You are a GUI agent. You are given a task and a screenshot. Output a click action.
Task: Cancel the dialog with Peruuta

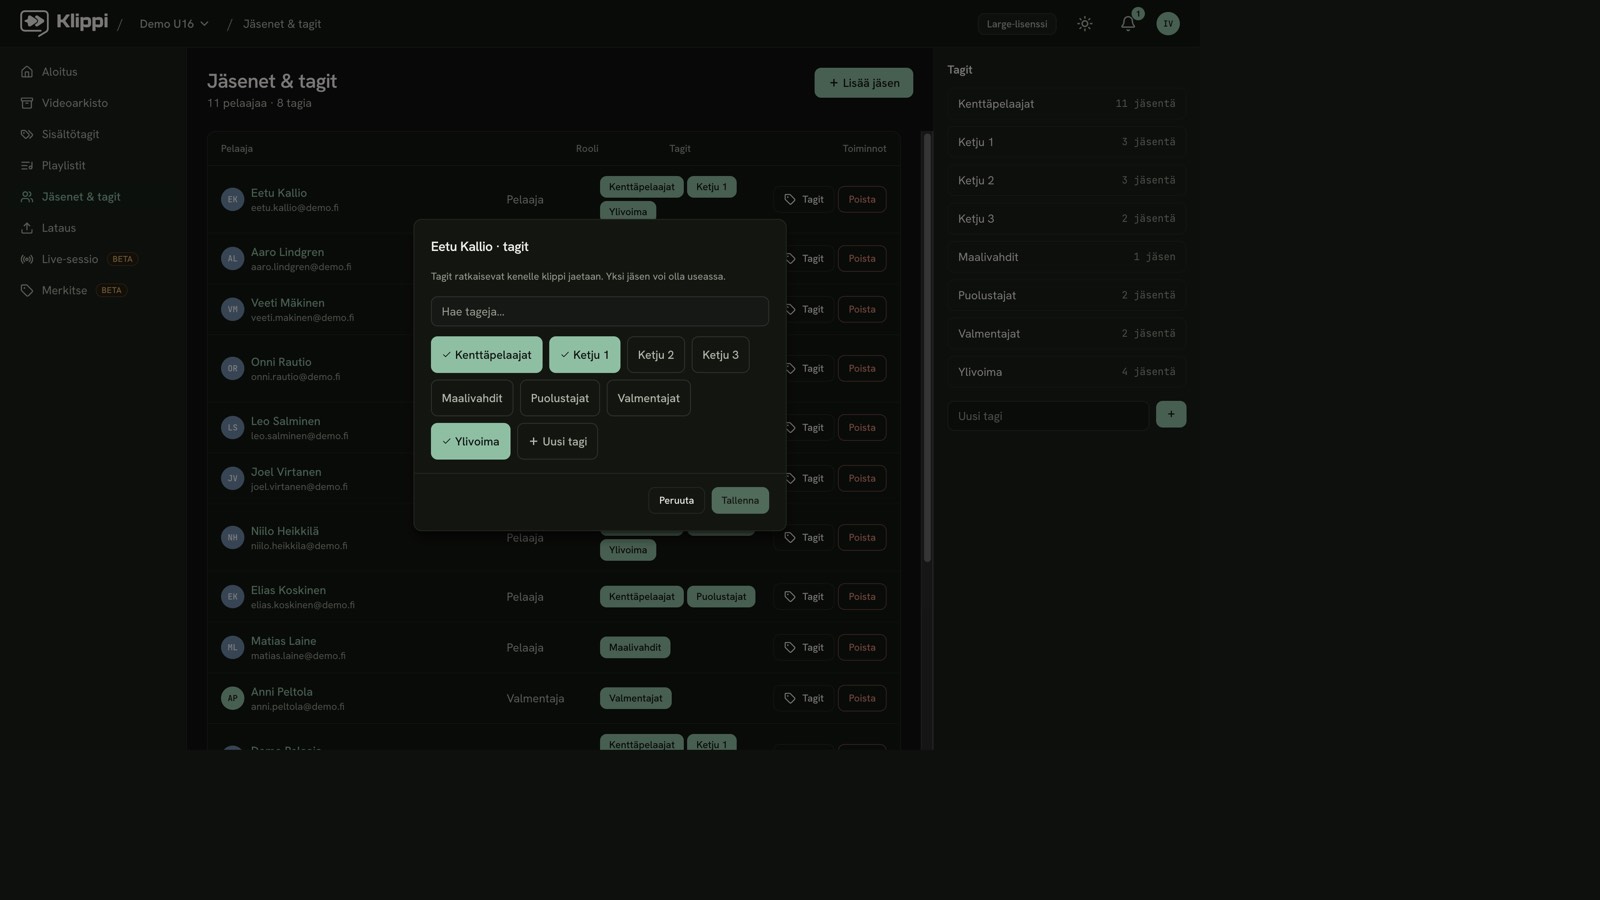pos(676,501)
